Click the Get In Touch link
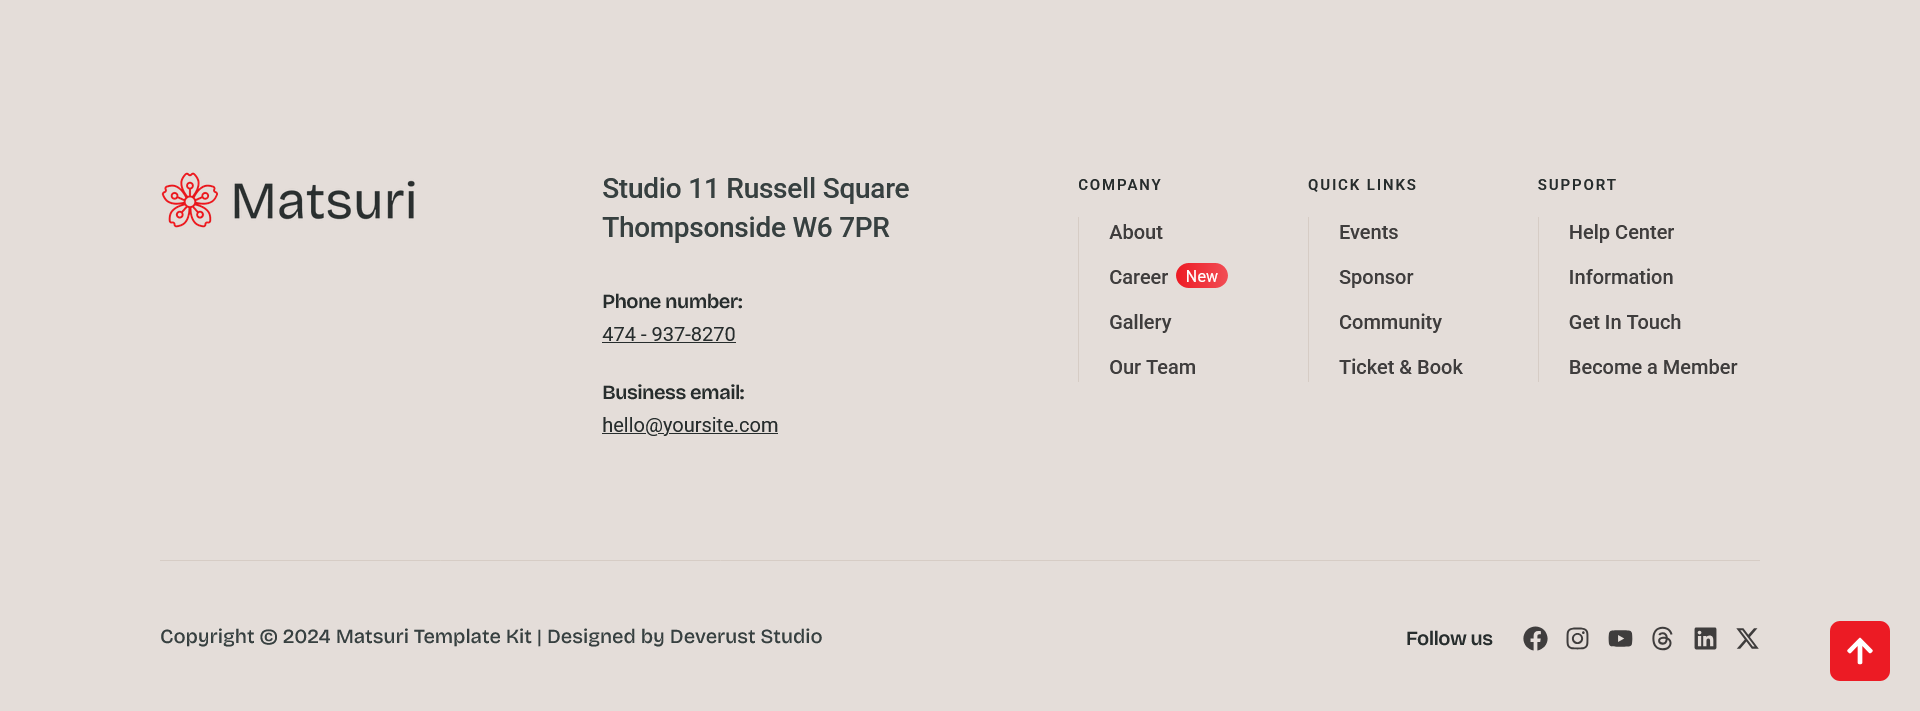Screen dimensions: 1920x711 click(1624, 323)
